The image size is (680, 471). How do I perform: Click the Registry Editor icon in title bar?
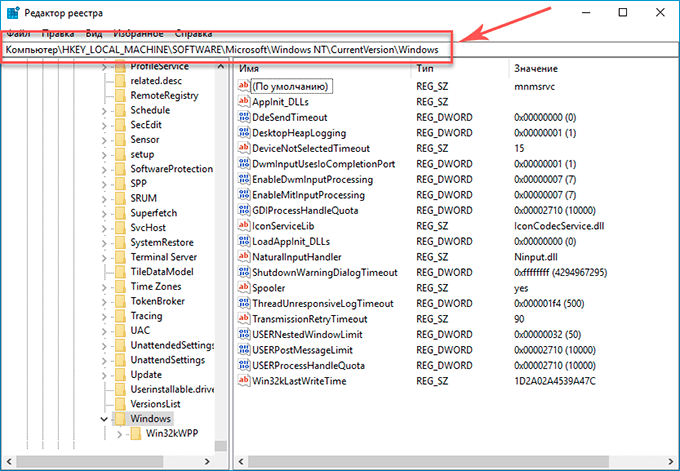(x=13, y=13)
